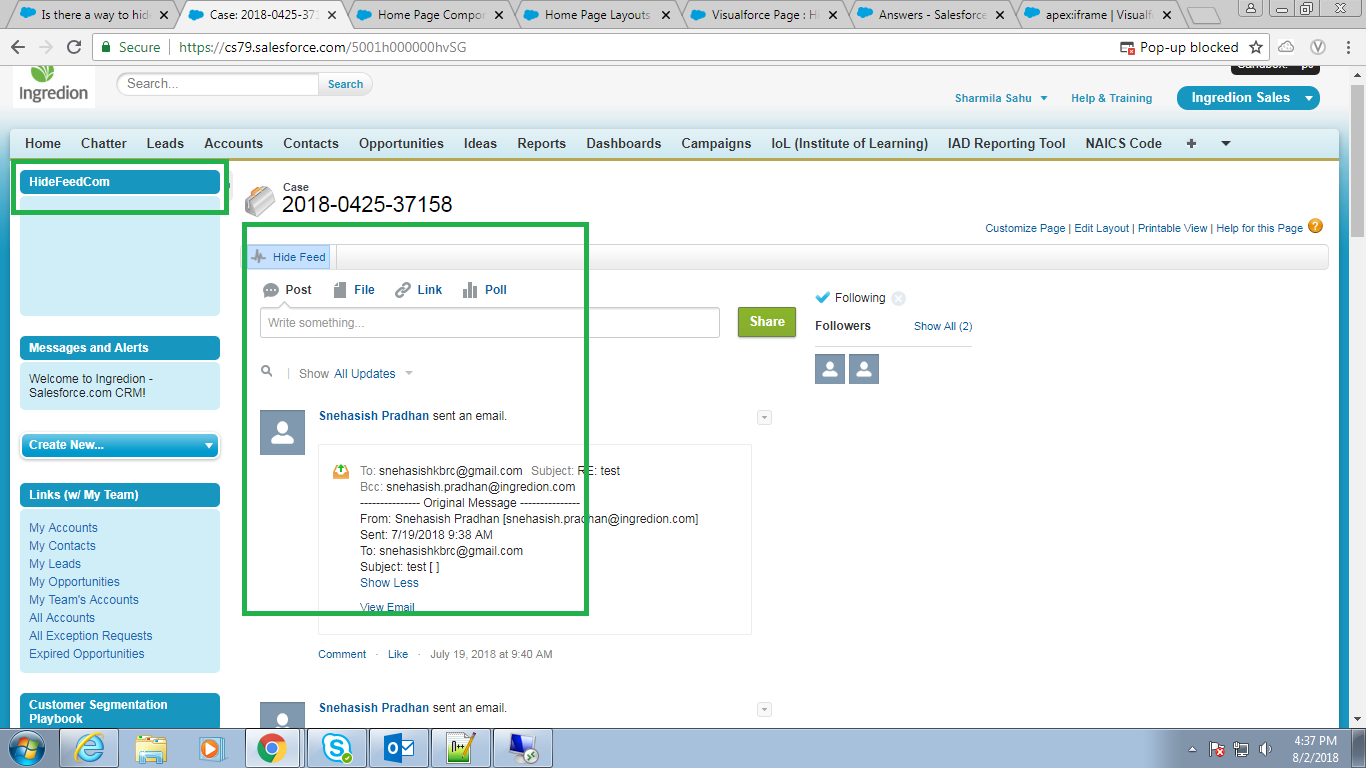Image resolution: width=1366 pixels, height=768 pixels.
Task: Open the IAD Reporting Tool tab
Action: 1007,143
